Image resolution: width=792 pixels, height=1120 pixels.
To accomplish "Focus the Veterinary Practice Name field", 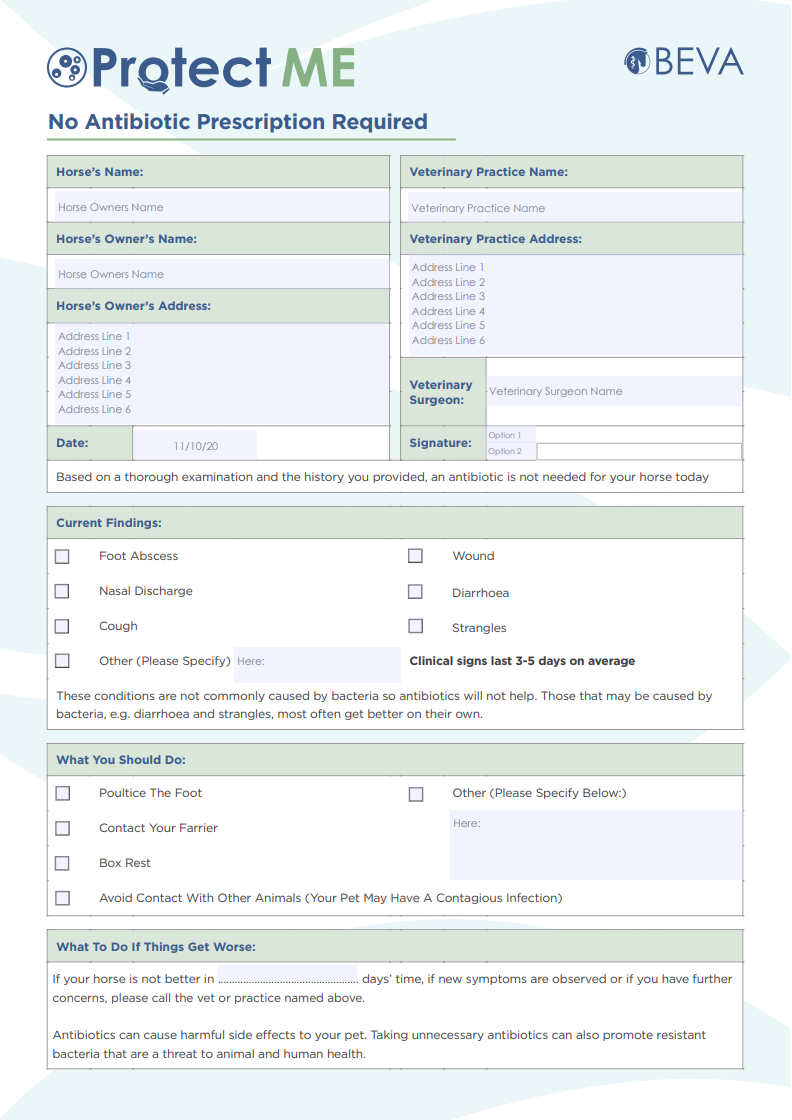I will [574, 208].
